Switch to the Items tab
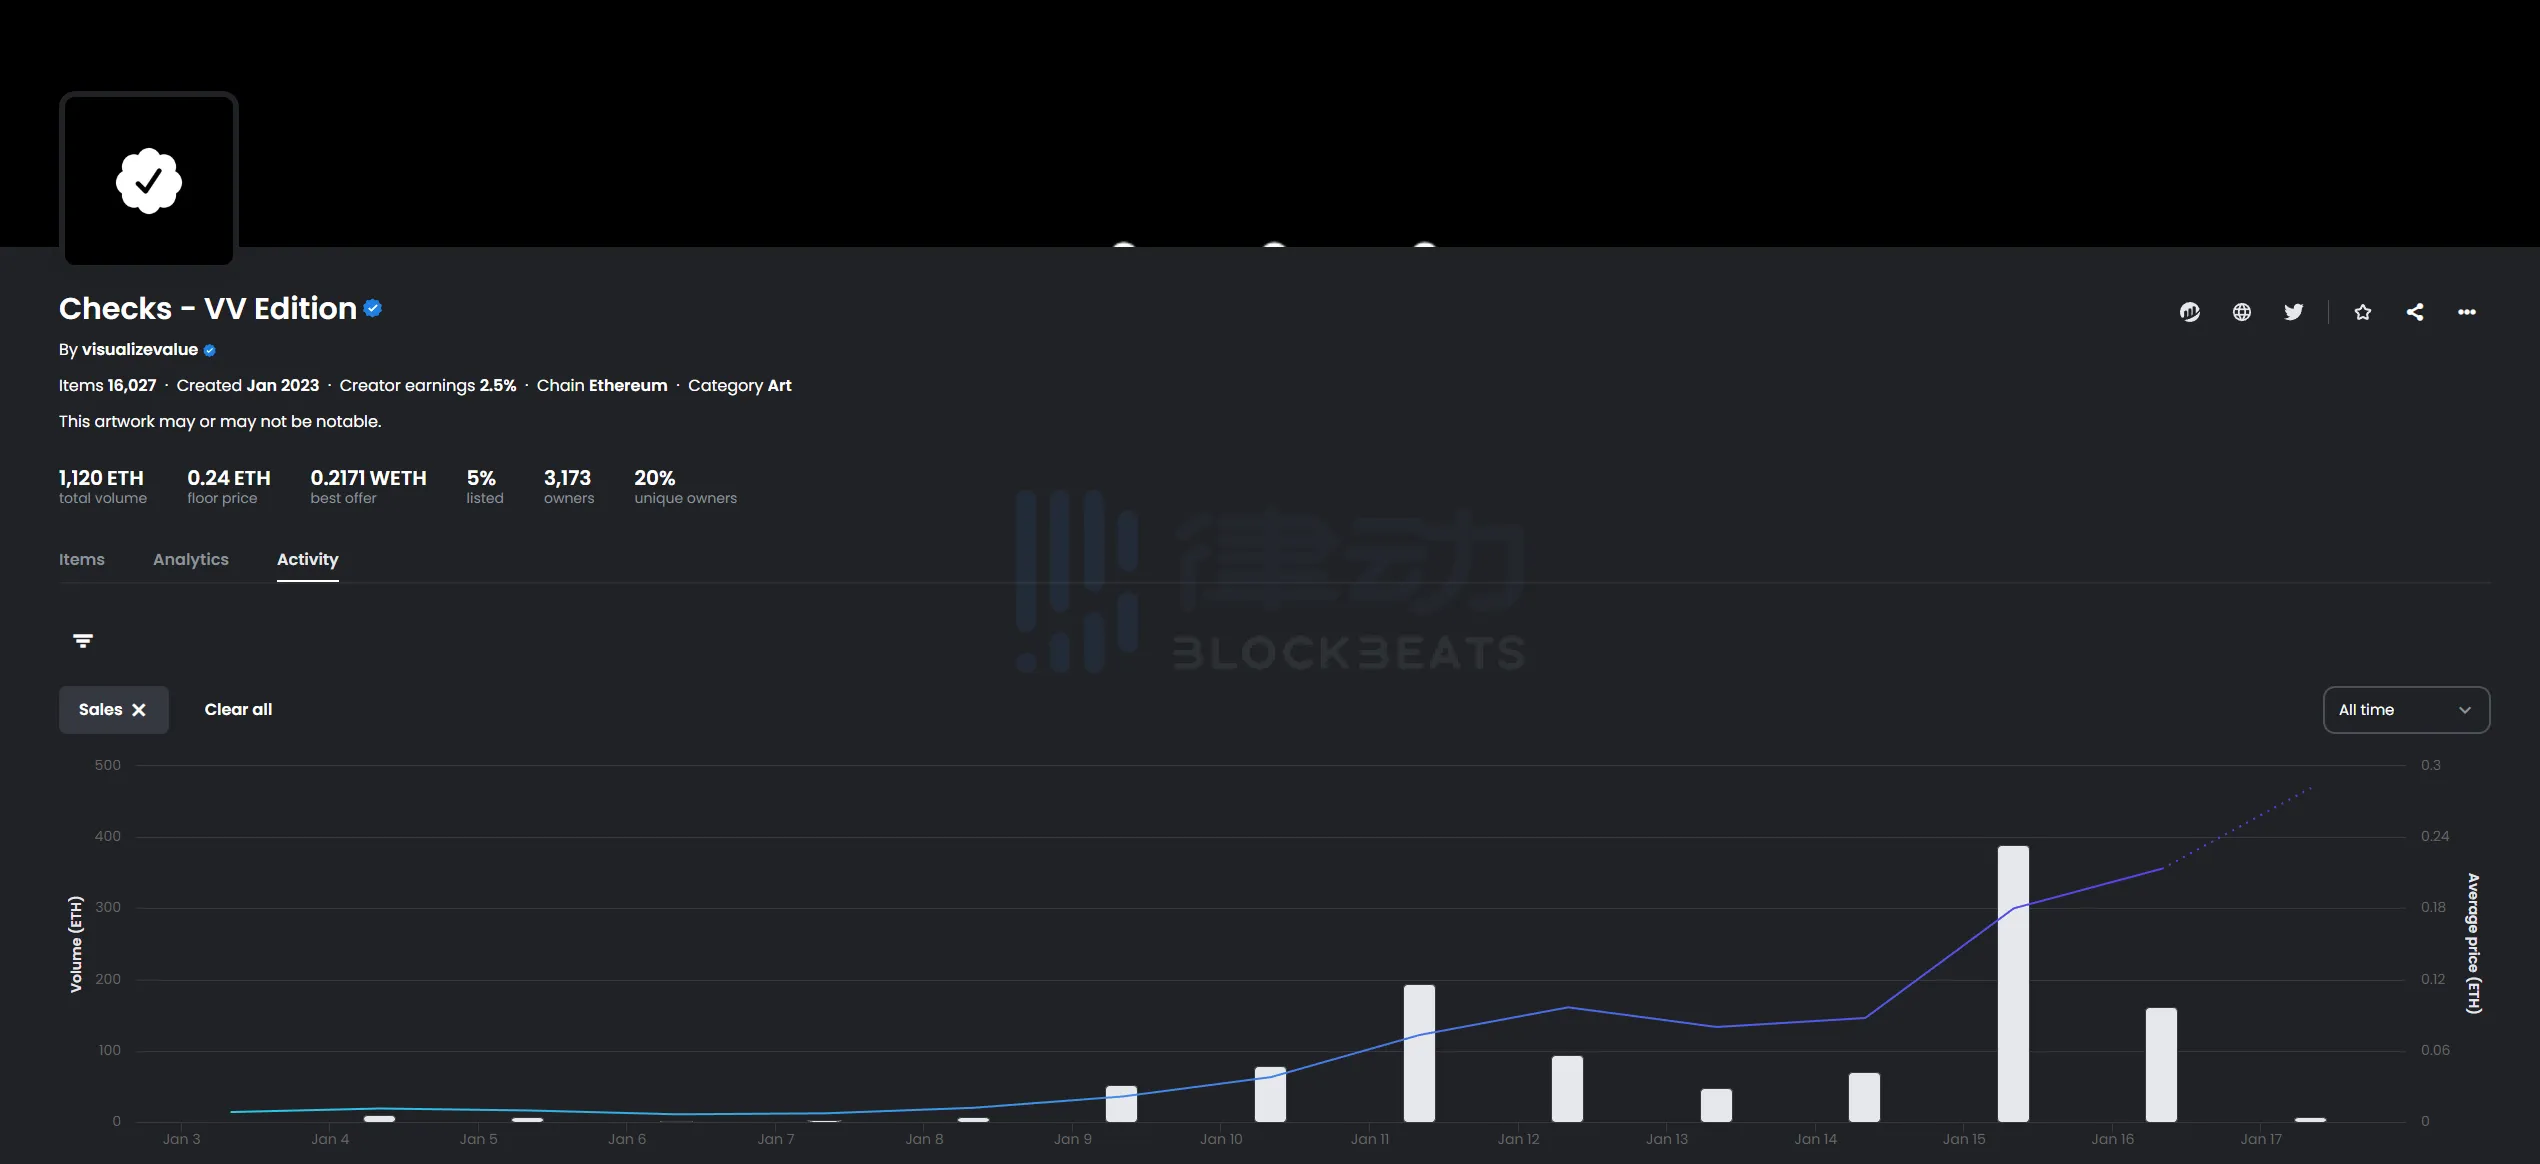2540x1164 pixels. [x=82, y=559]
